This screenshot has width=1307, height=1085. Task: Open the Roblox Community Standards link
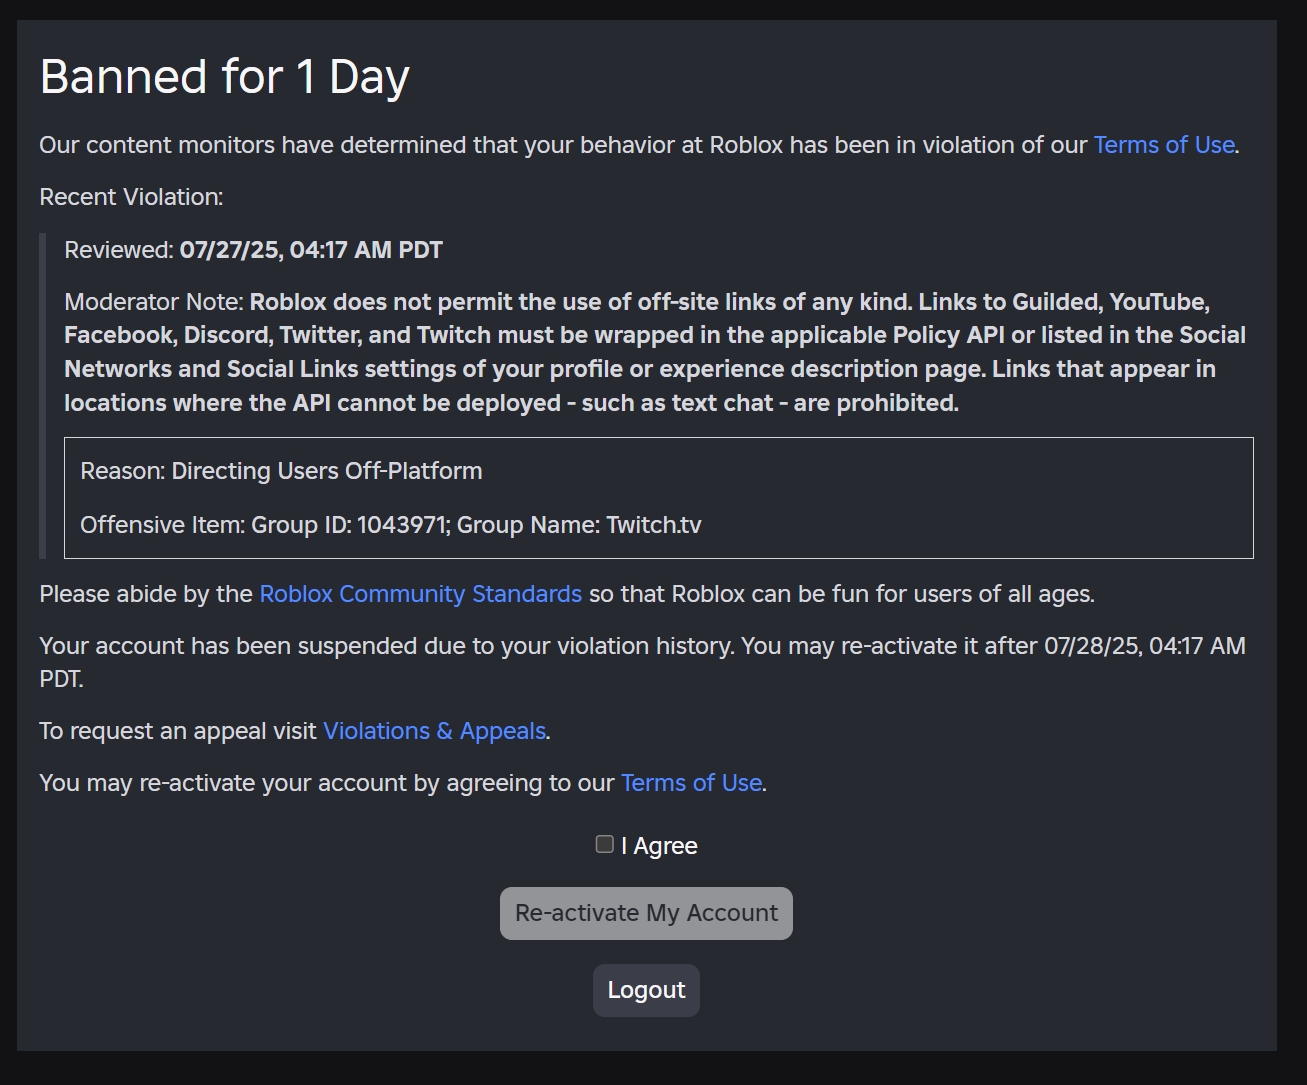click(x=420, y=594)
